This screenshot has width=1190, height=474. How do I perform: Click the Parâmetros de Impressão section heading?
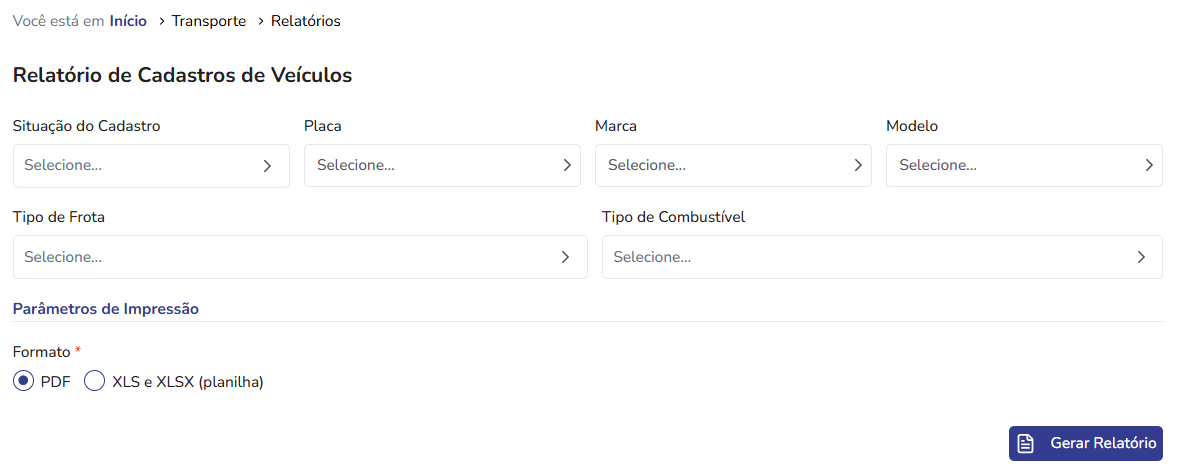click(105, 309)
